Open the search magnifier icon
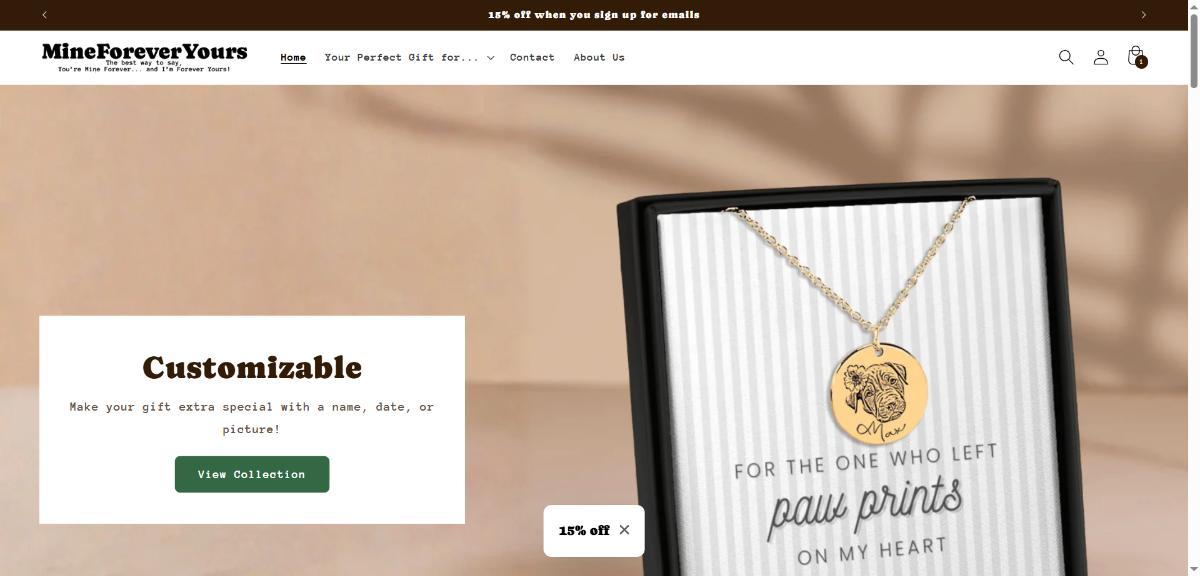The image size is (1200, 576). [x=1066, y=57]
